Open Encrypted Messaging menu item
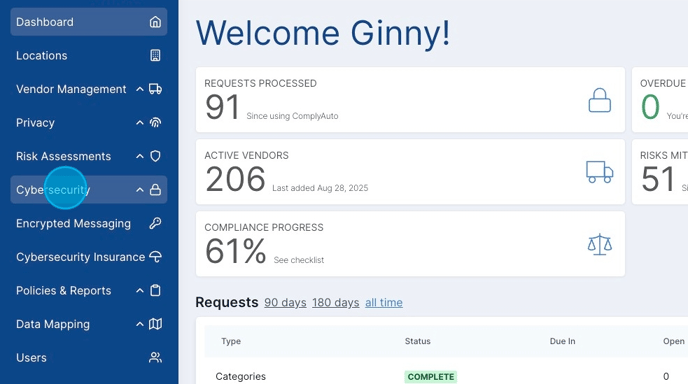This screenshot has height=384, width=688. [x=89, y=223]
